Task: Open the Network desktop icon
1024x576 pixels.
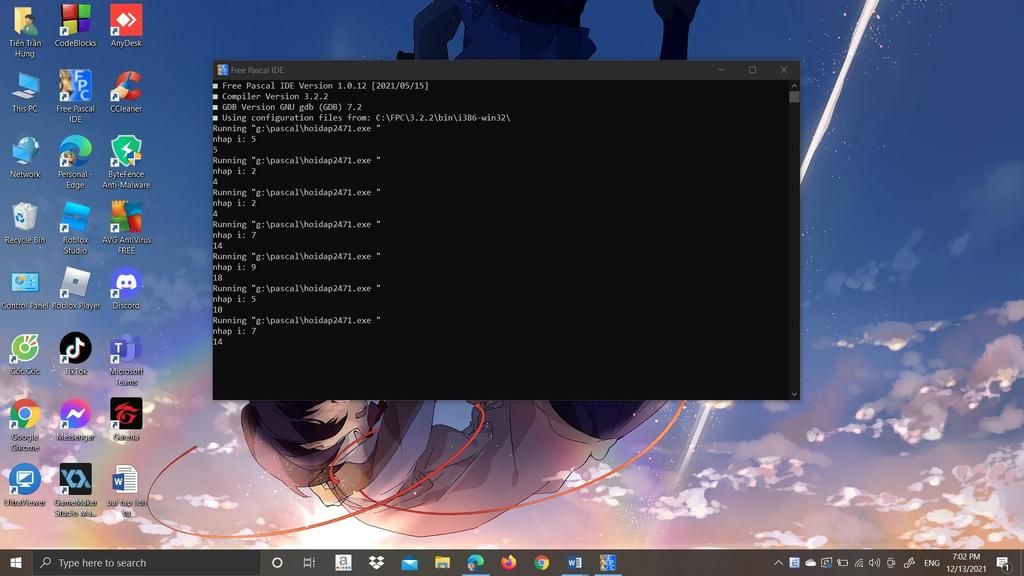Action: pyautogui.click(x=25, y=157)
